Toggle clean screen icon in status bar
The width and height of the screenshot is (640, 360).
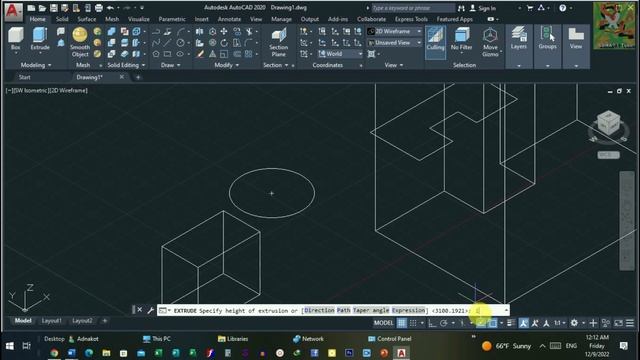click(618, 323)
